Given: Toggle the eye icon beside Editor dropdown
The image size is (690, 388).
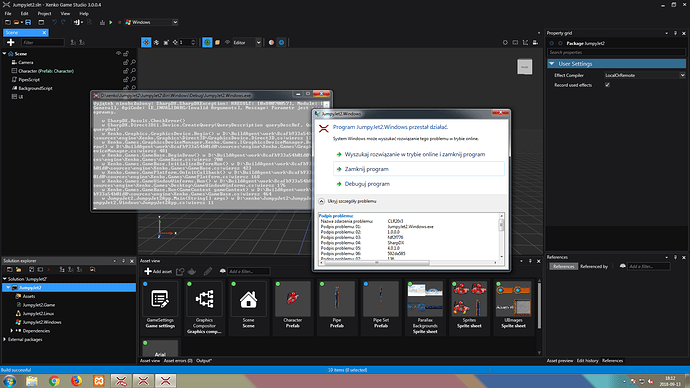Looking at the screenshot, I should pyautogui.click(x=228, y=42).
